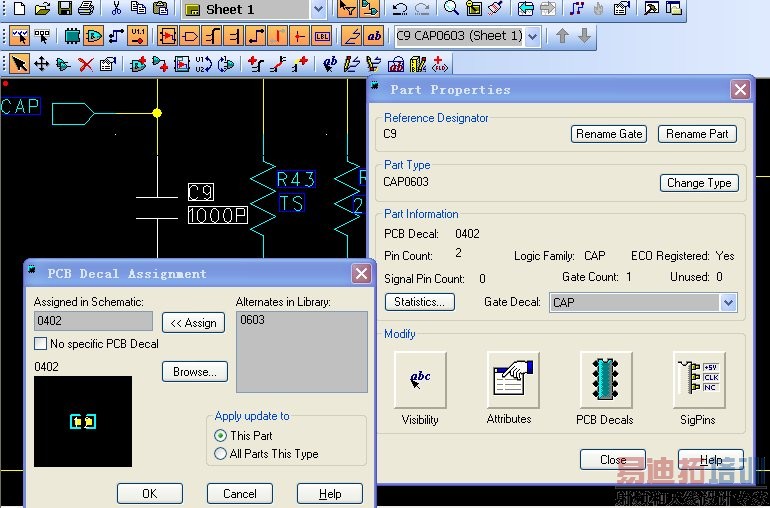Viewport: 770px width, 508px height.
Task: Click the Change Type button
Action: click(699, 183)
